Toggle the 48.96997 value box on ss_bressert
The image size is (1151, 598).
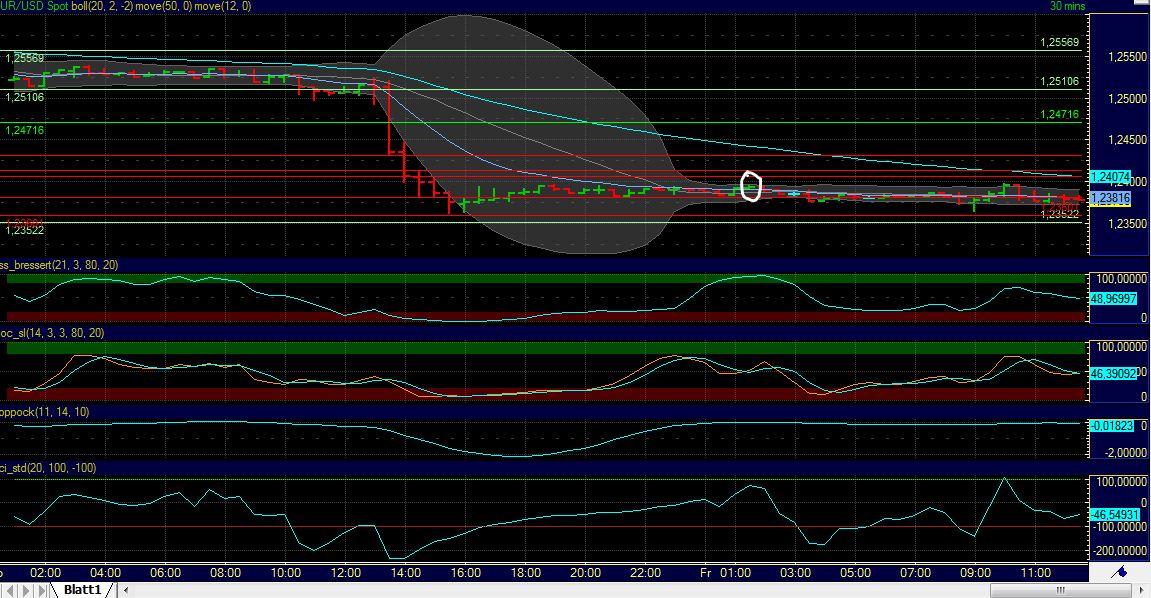[1113, 298]
